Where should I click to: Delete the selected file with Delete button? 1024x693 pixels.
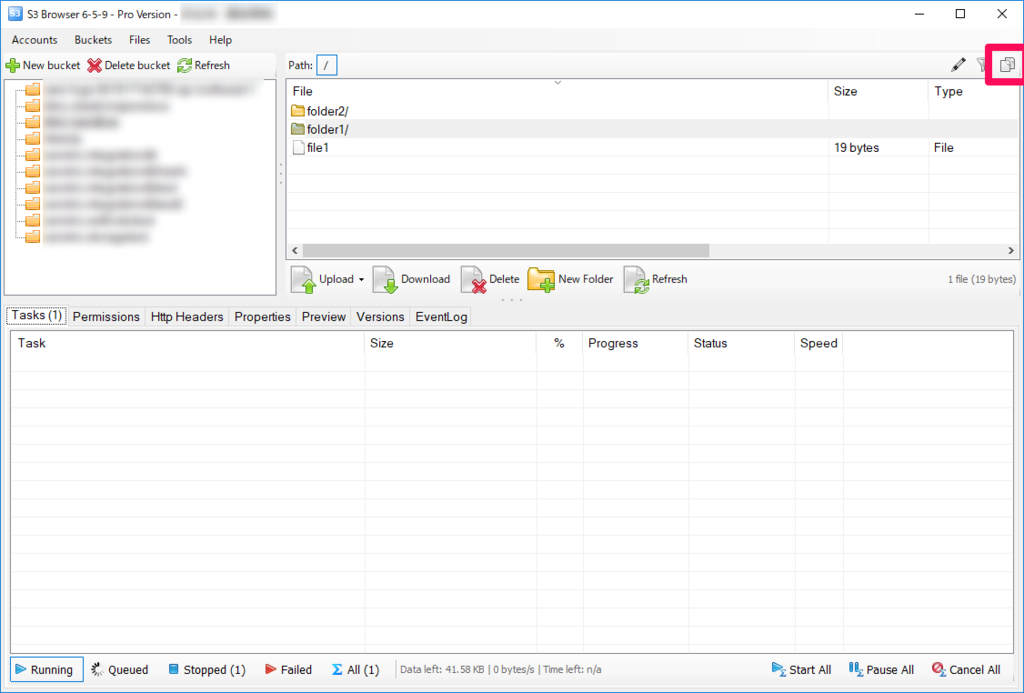pos(490,280)
